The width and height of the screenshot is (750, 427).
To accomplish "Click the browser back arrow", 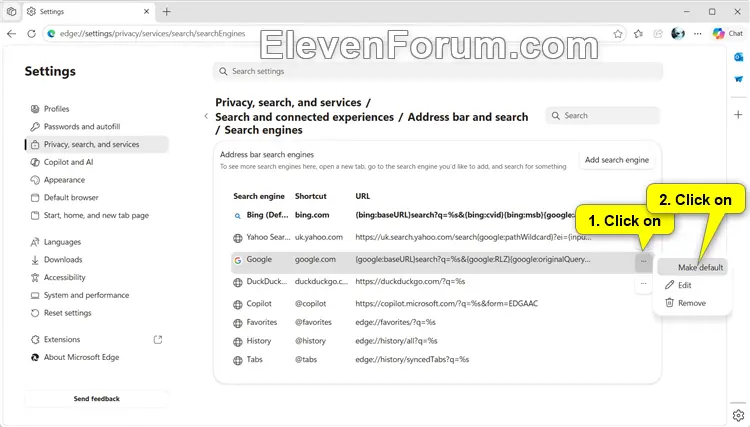I will click(11, 33).
